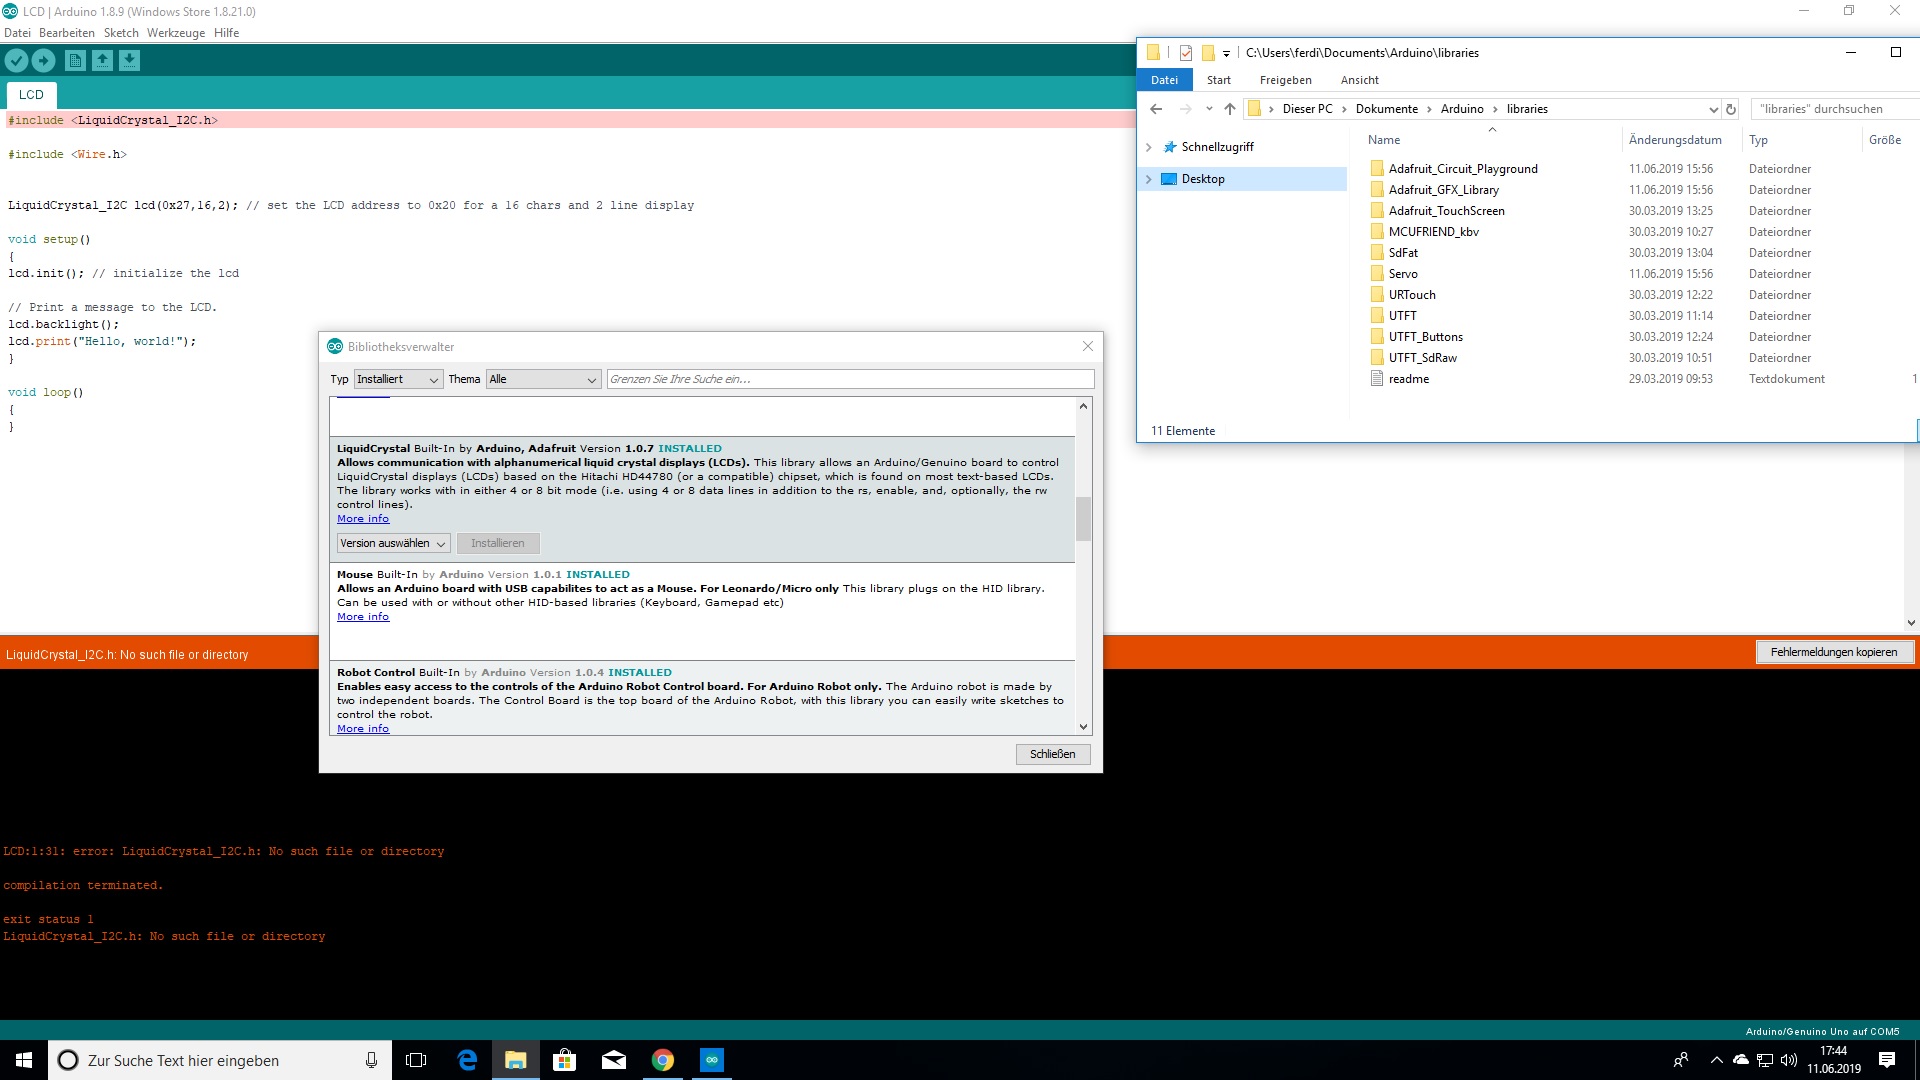
Task: Select the Adafruit_GFX_Library folder icon
Action: click(1377, 190)
